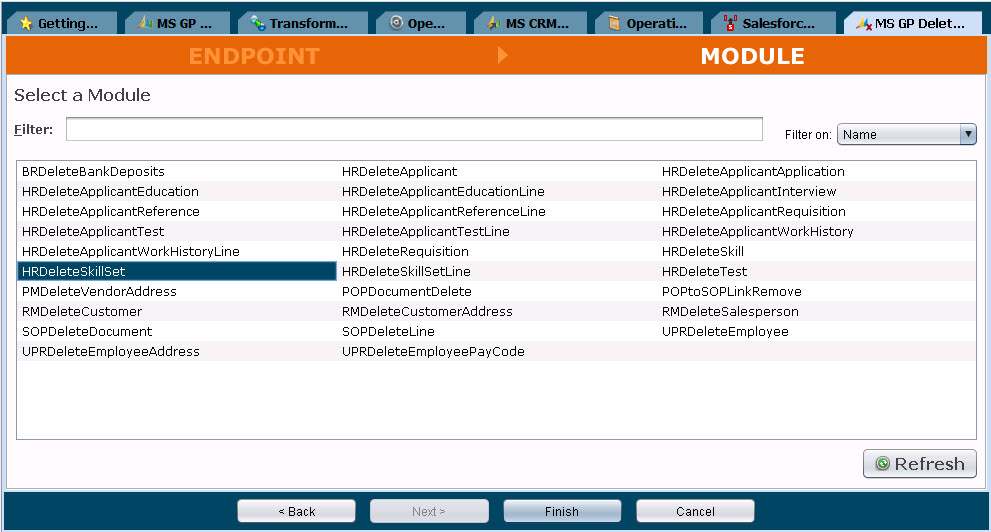This screenshot has height=532, width=991.
Task: Switch to the Transform... tab
Action: 303,23
